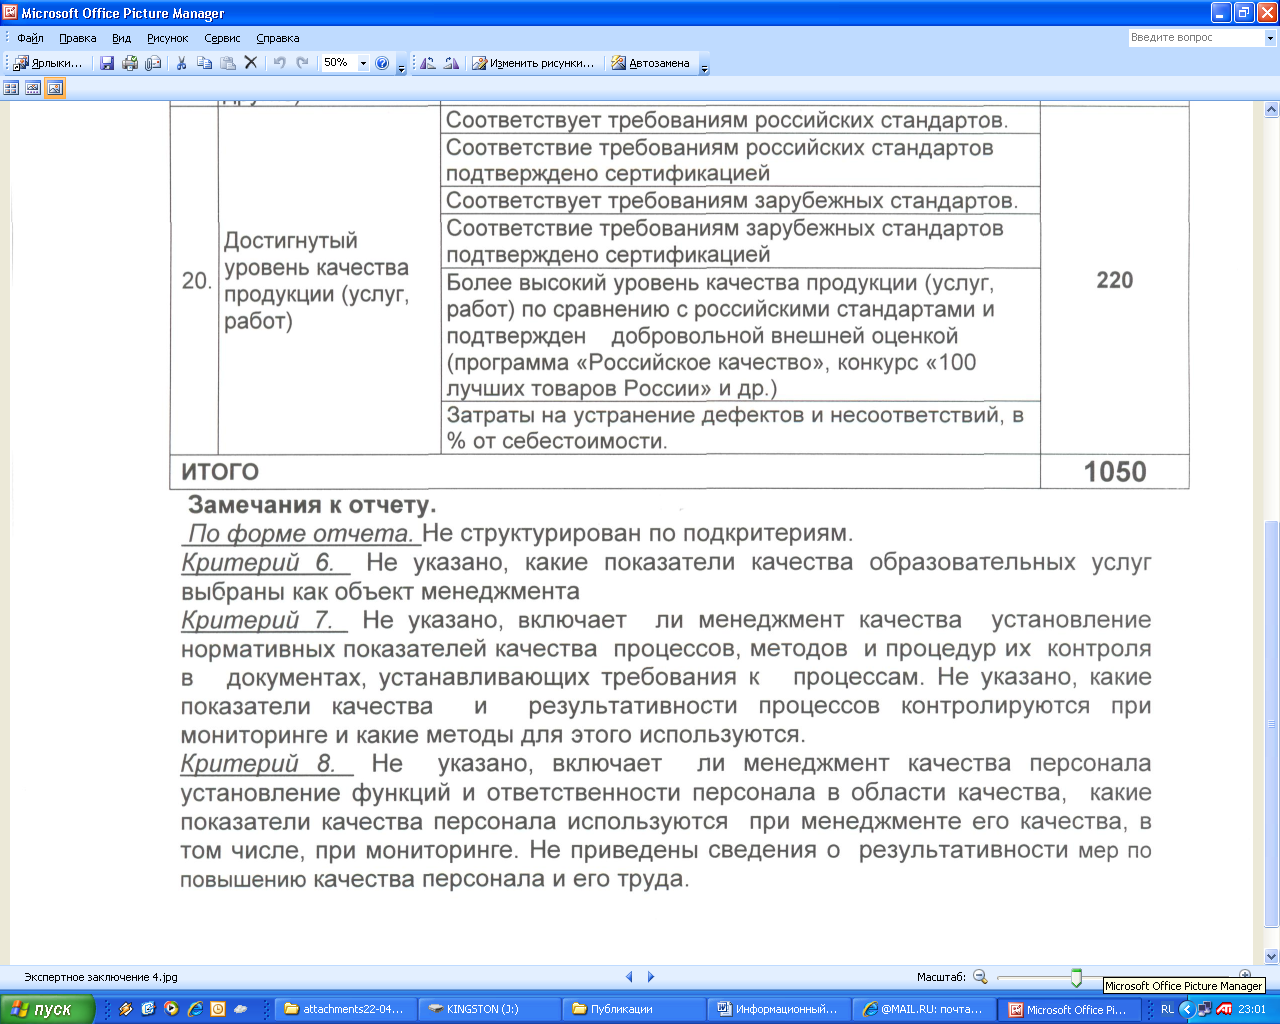Switch to @MAIL.RU browser taskbar button
The image size is (1280, 1024).
[923, 1009]
